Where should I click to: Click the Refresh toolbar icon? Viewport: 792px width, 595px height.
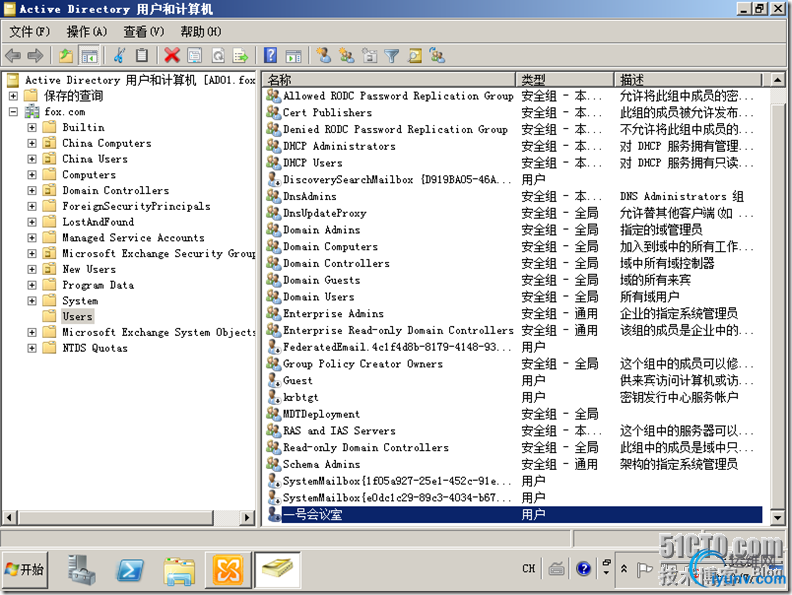(218, 56)
